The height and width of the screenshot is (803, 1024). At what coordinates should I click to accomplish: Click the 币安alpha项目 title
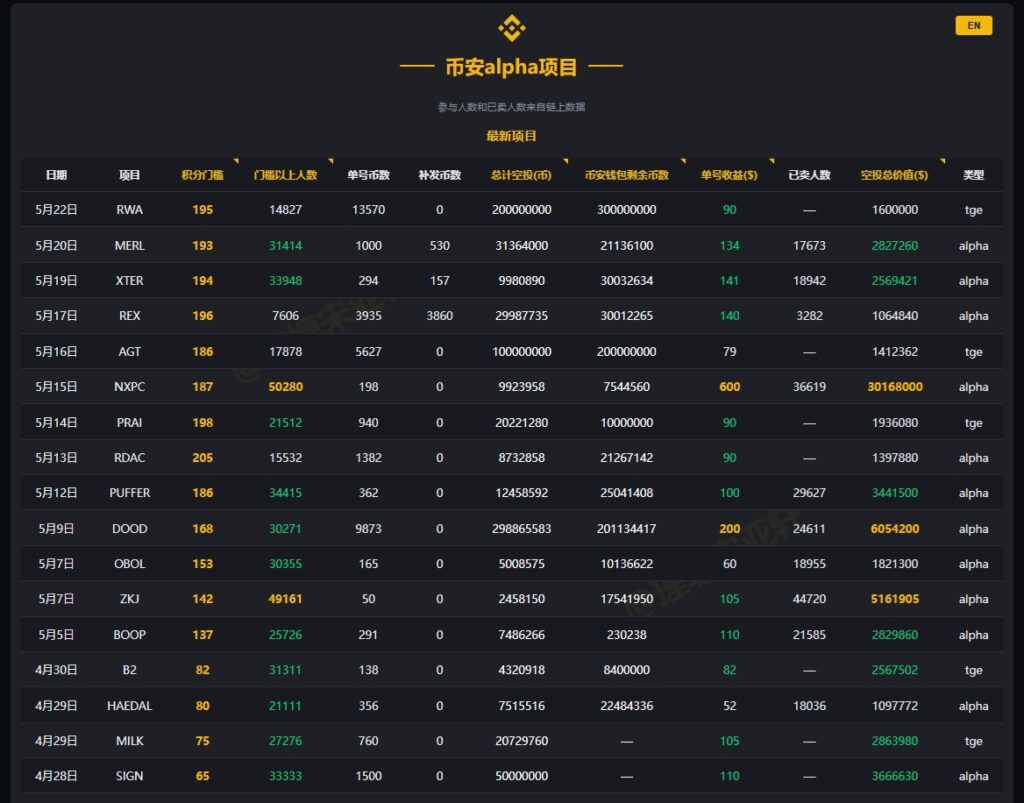coord(511,67)
